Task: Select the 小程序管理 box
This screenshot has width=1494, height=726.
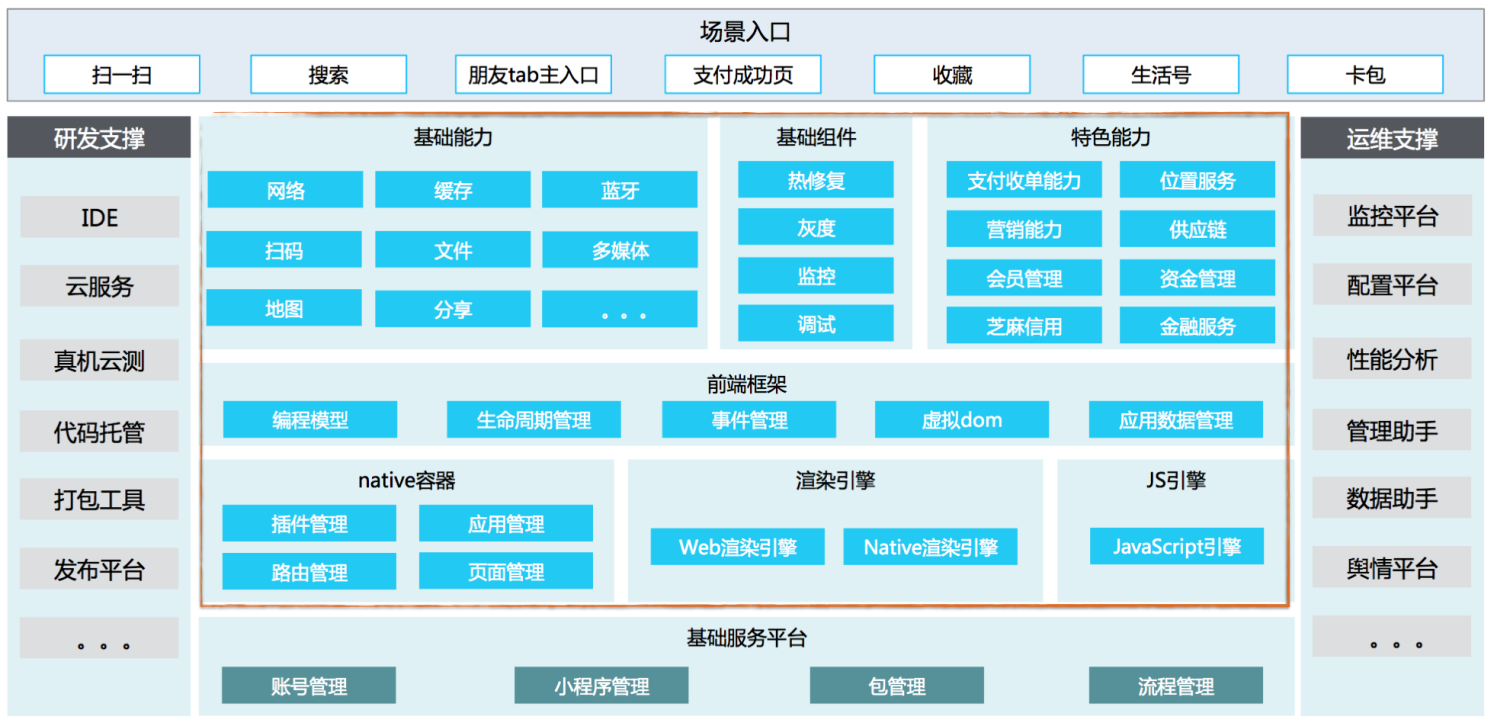Action: point(602,686)
